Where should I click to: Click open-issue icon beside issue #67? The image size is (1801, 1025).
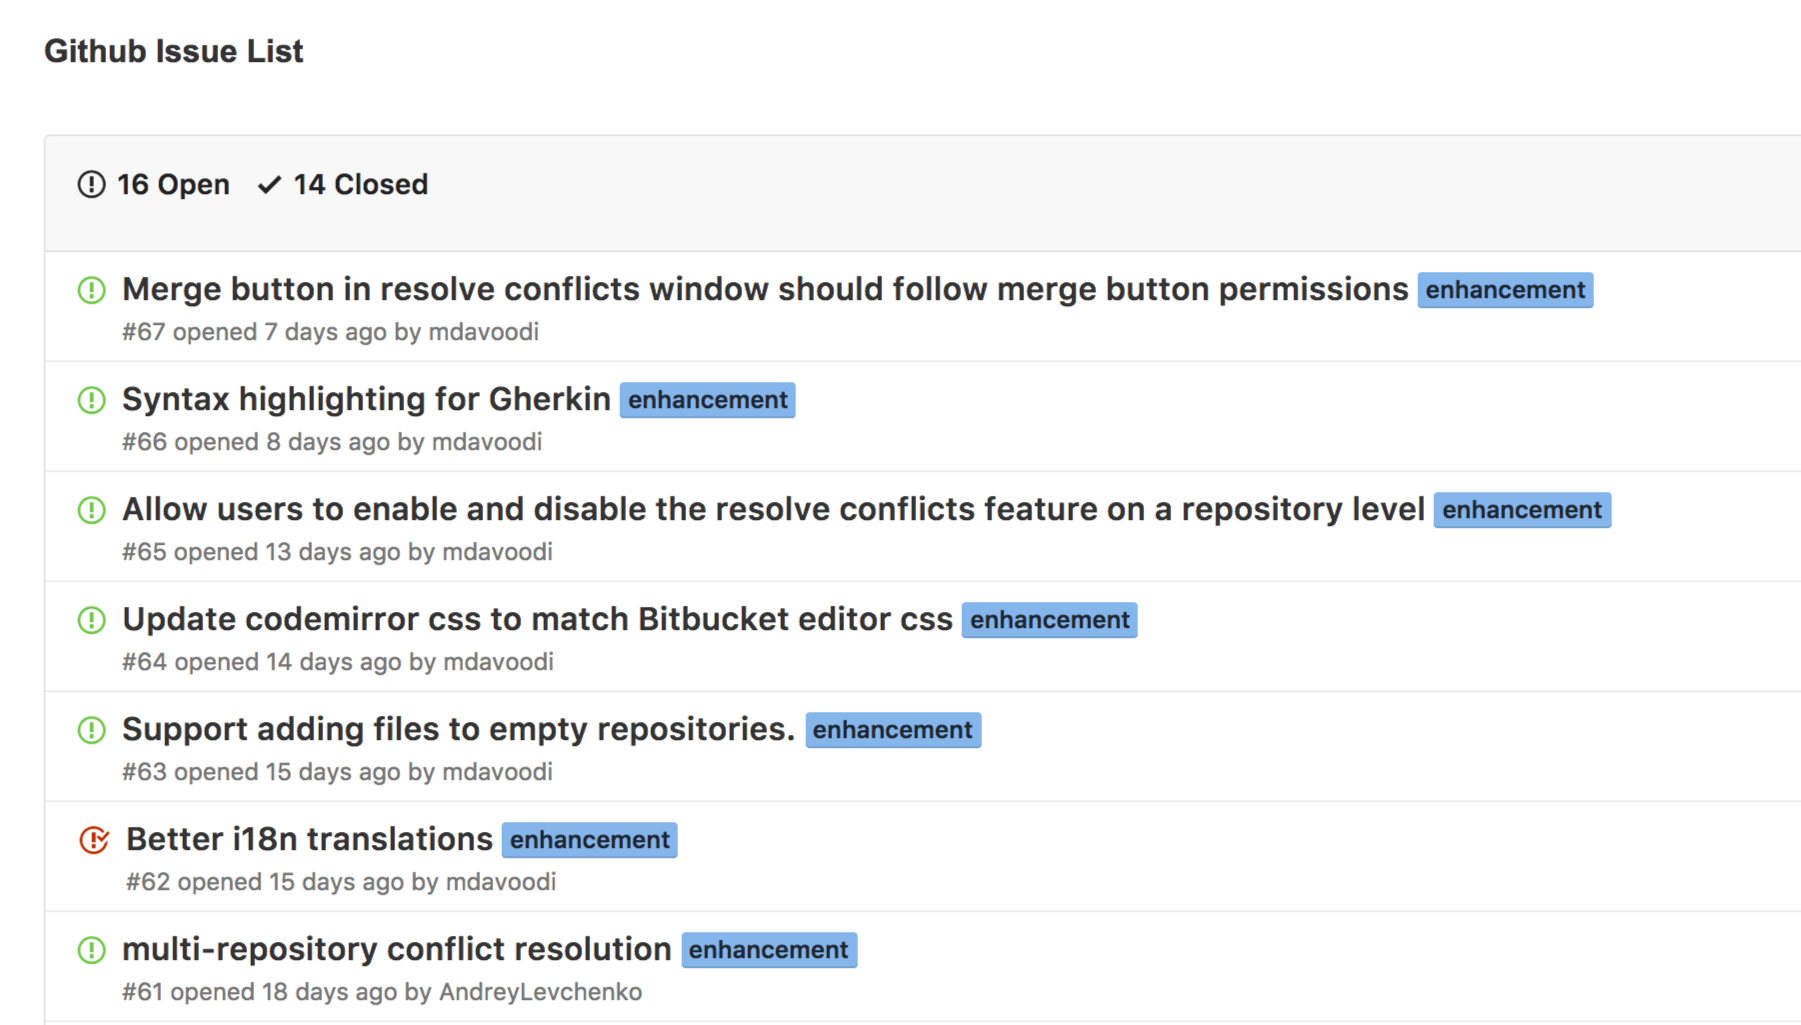[91, 290]
